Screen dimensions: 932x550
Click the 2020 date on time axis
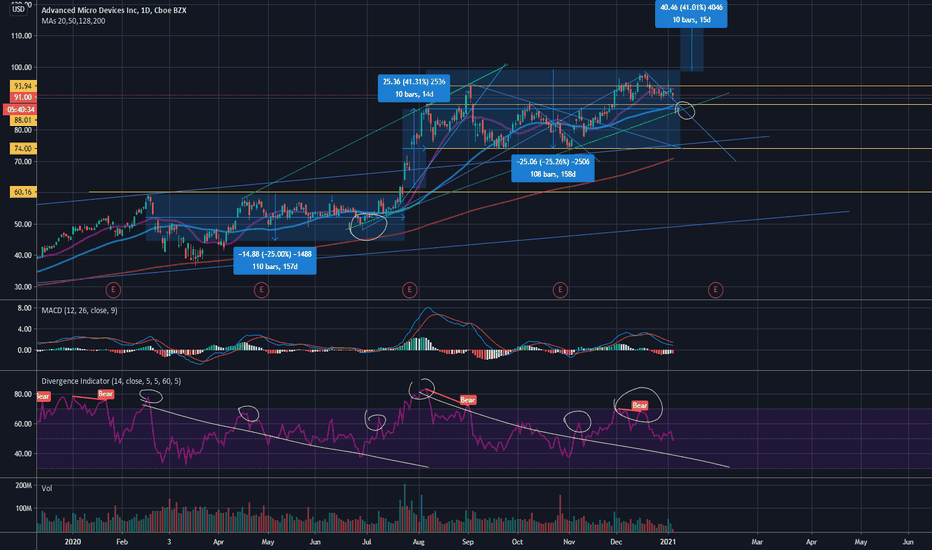(73, 542)
